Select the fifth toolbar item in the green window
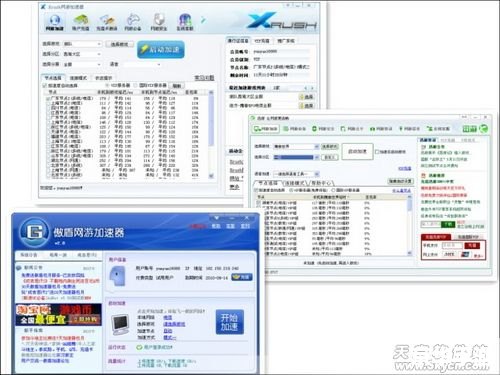 coord(381,129)
